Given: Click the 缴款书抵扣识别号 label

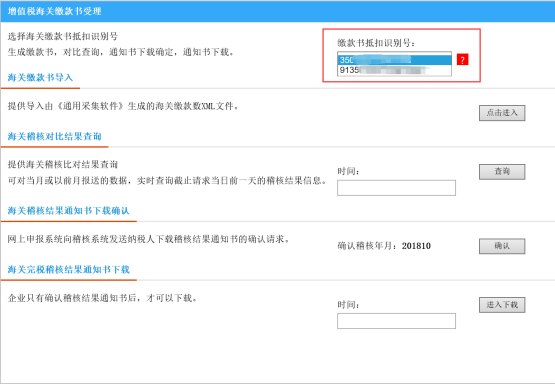Looking at the screenshot, I should (x=376, y=43).
